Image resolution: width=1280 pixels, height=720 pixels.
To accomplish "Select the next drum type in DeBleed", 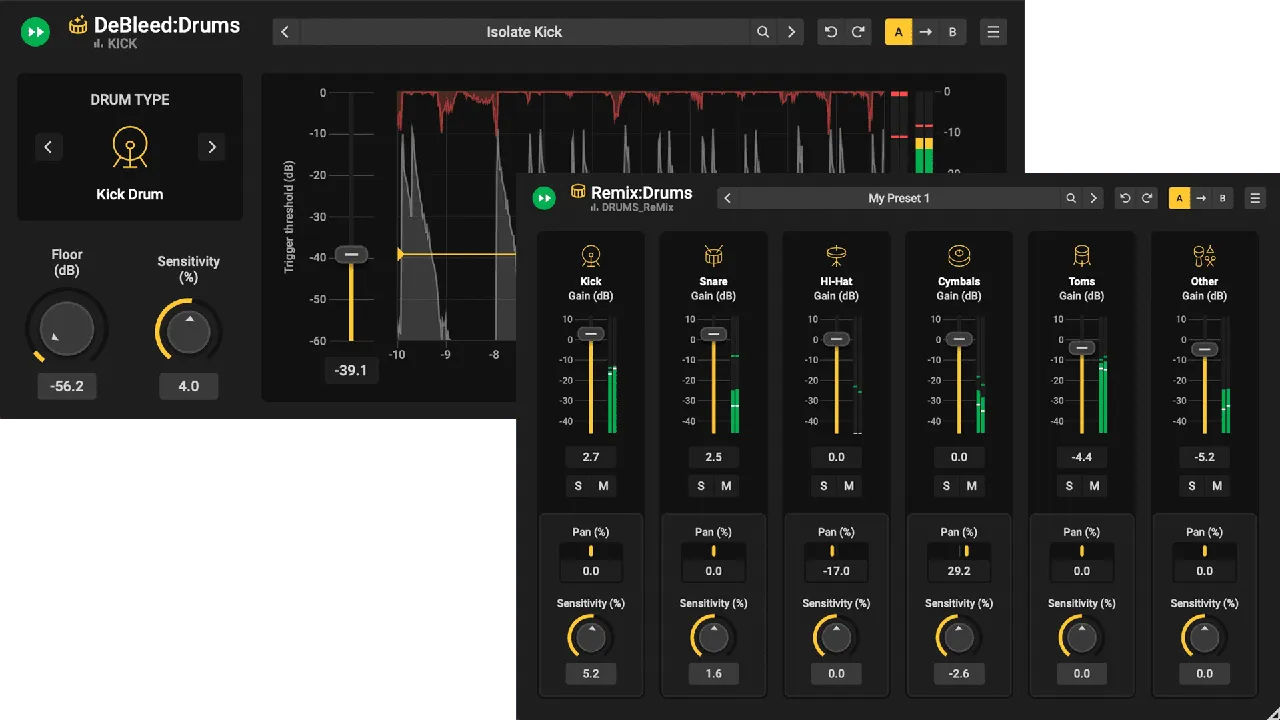I will 211,147.
